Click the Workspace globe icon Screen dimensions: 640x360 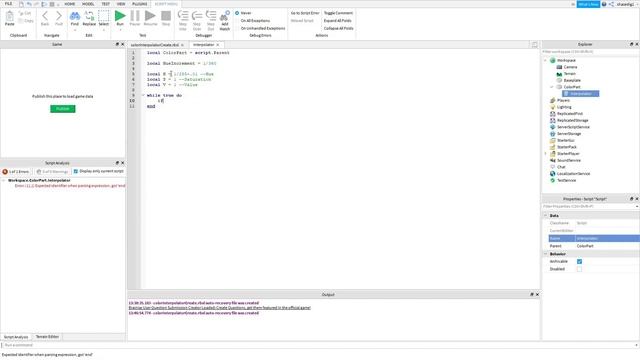(x=552, y=60)
